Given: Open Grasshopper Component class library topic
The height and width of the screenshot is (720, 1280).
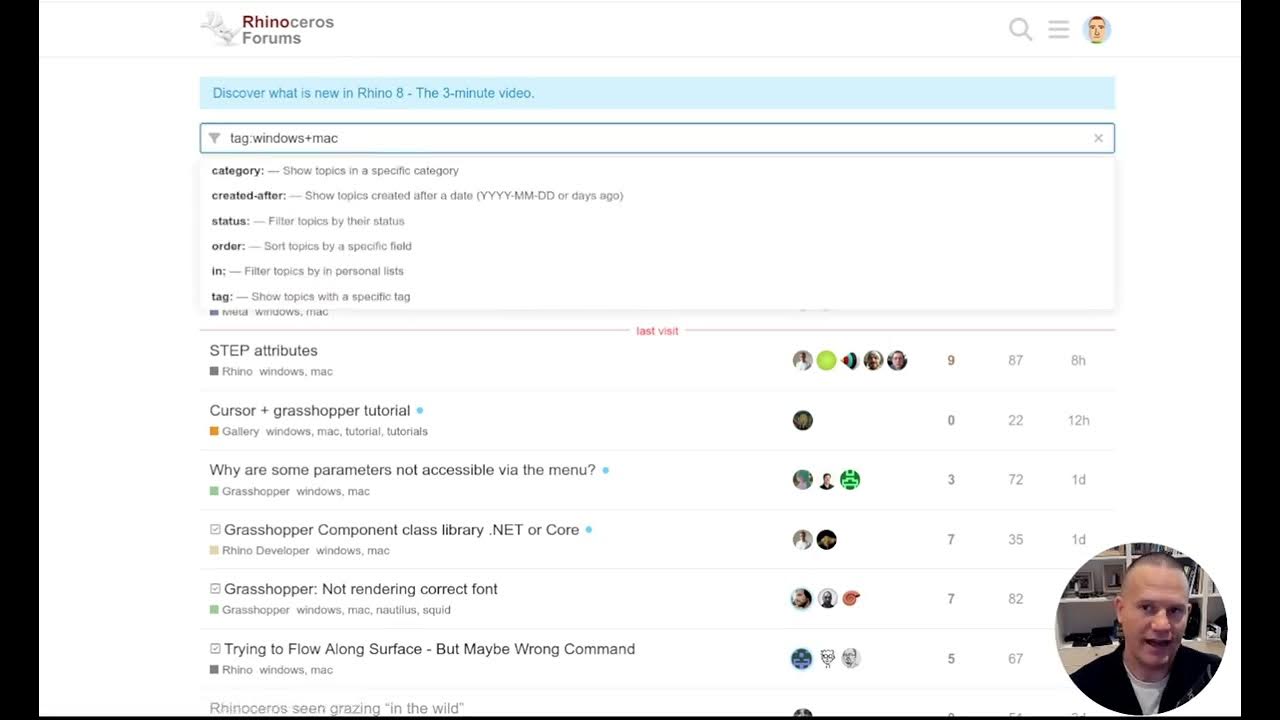Looking at the screenshot, I should click(x=401, y=530).
